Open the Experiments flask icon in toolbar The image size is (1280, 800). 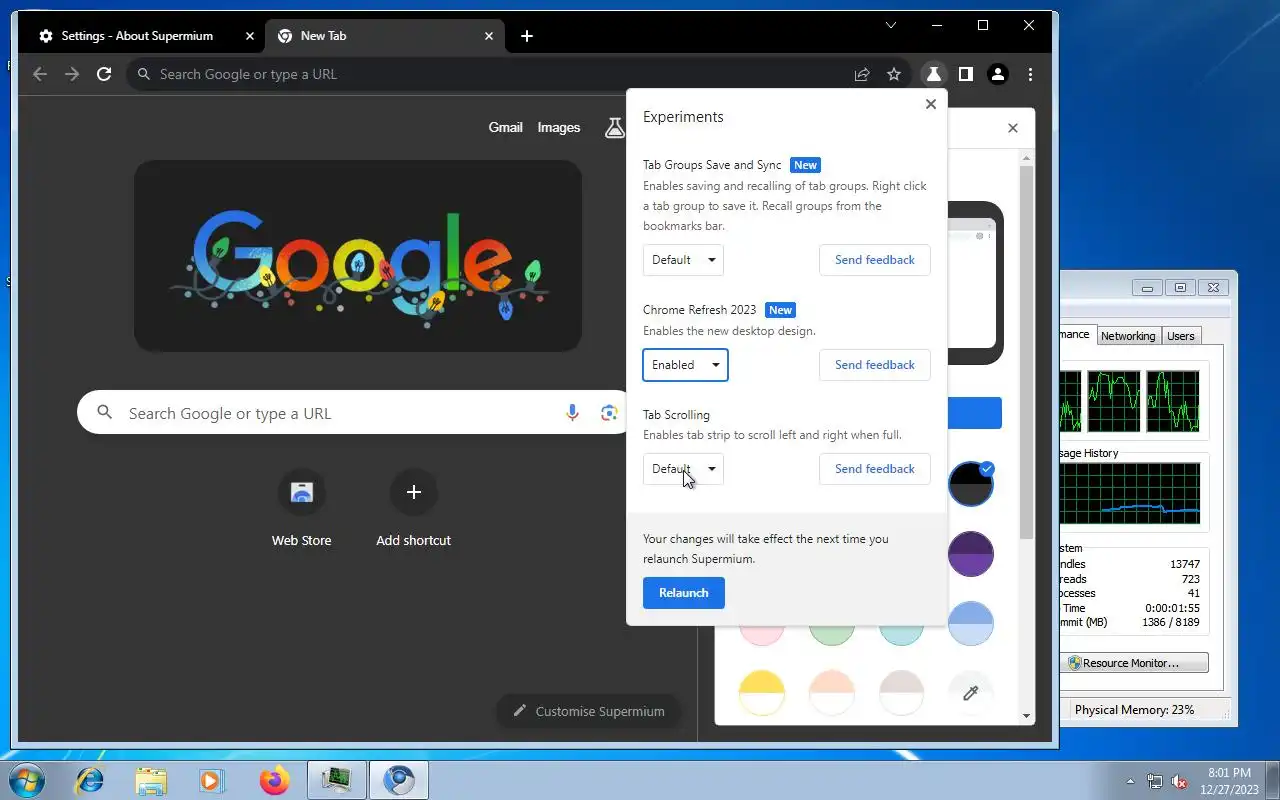pyautogui.click(x=932, y=74)
